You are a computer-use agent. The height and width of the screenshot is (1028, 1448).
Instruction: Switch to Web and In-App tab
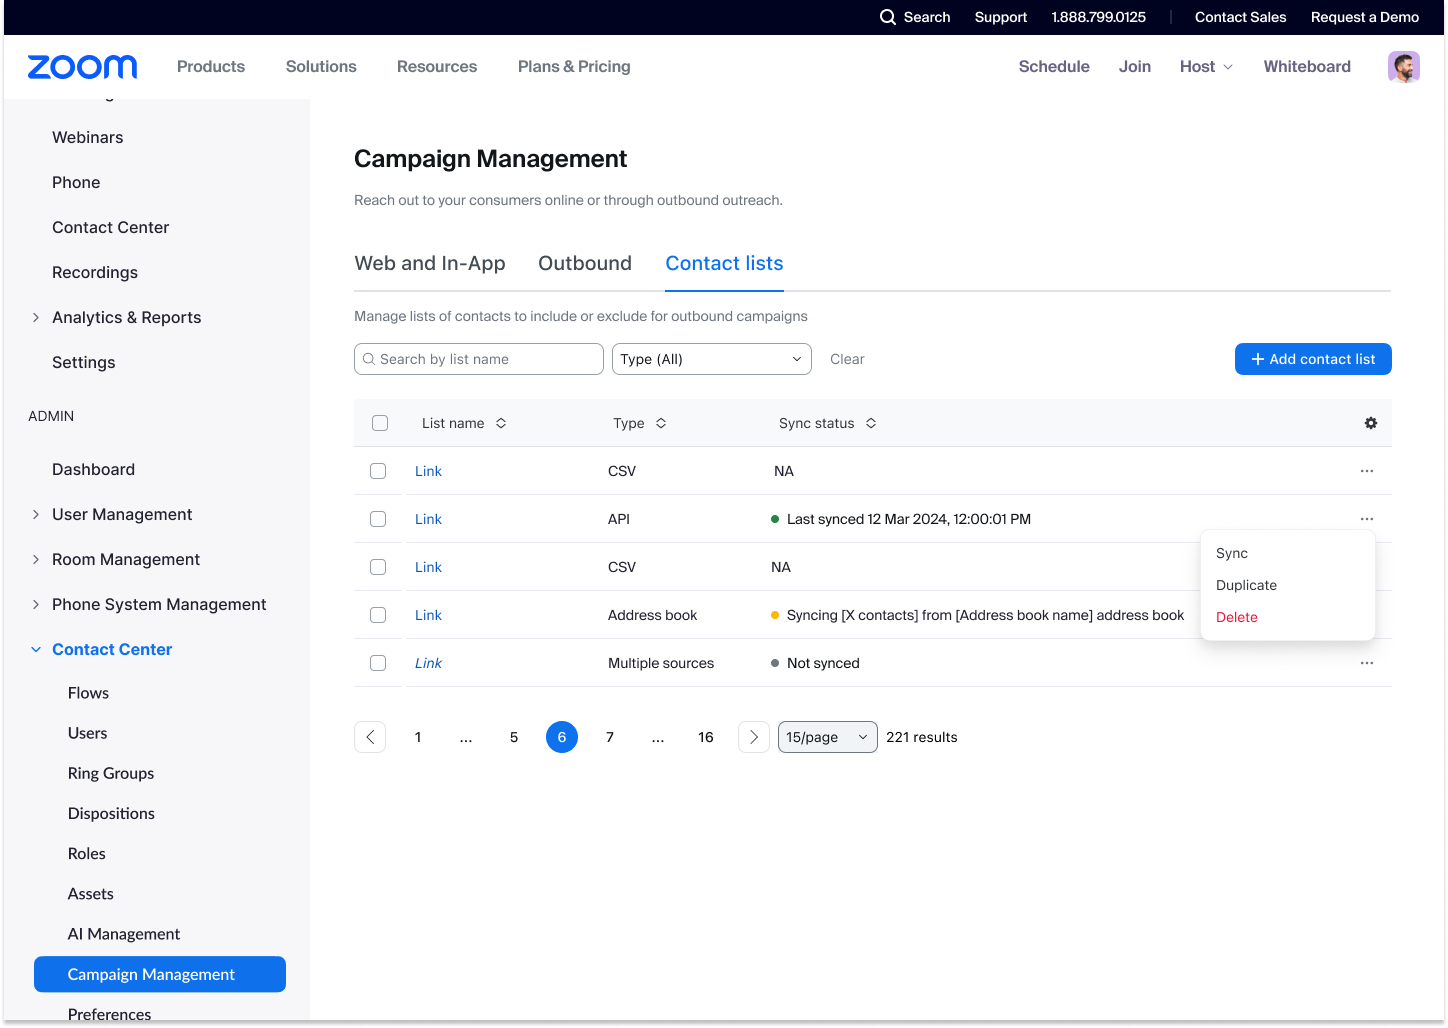pos(430,263)
